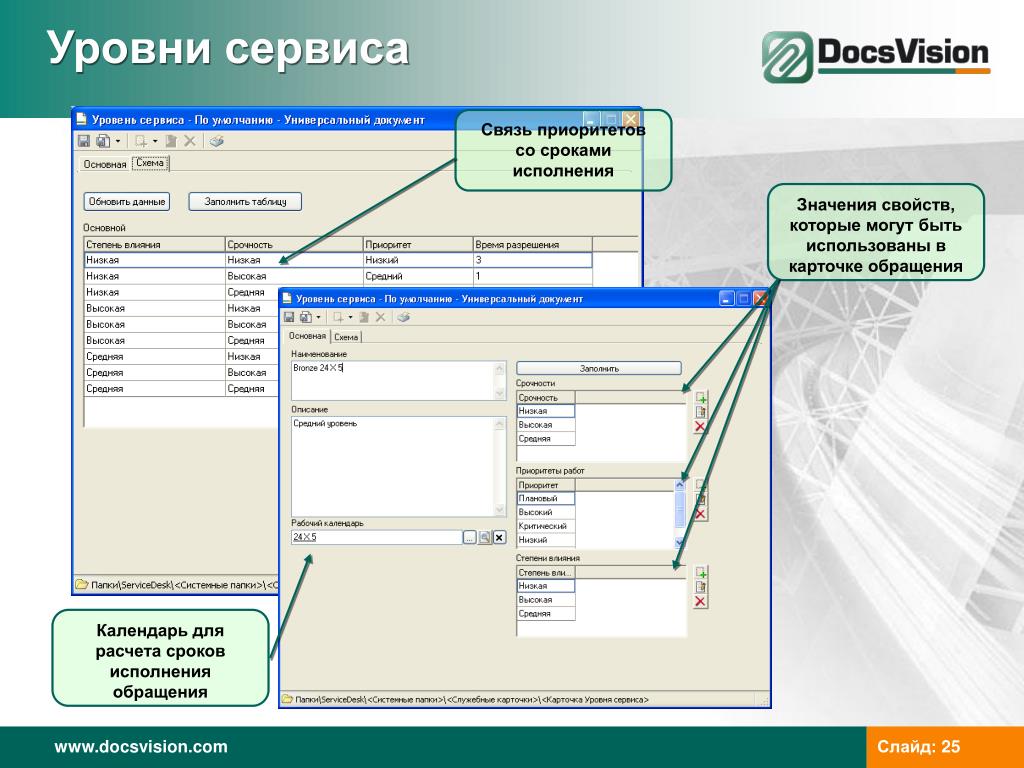
Task: Select Плановый priority row
Action: pyautogui.click(x=546, y=499)
